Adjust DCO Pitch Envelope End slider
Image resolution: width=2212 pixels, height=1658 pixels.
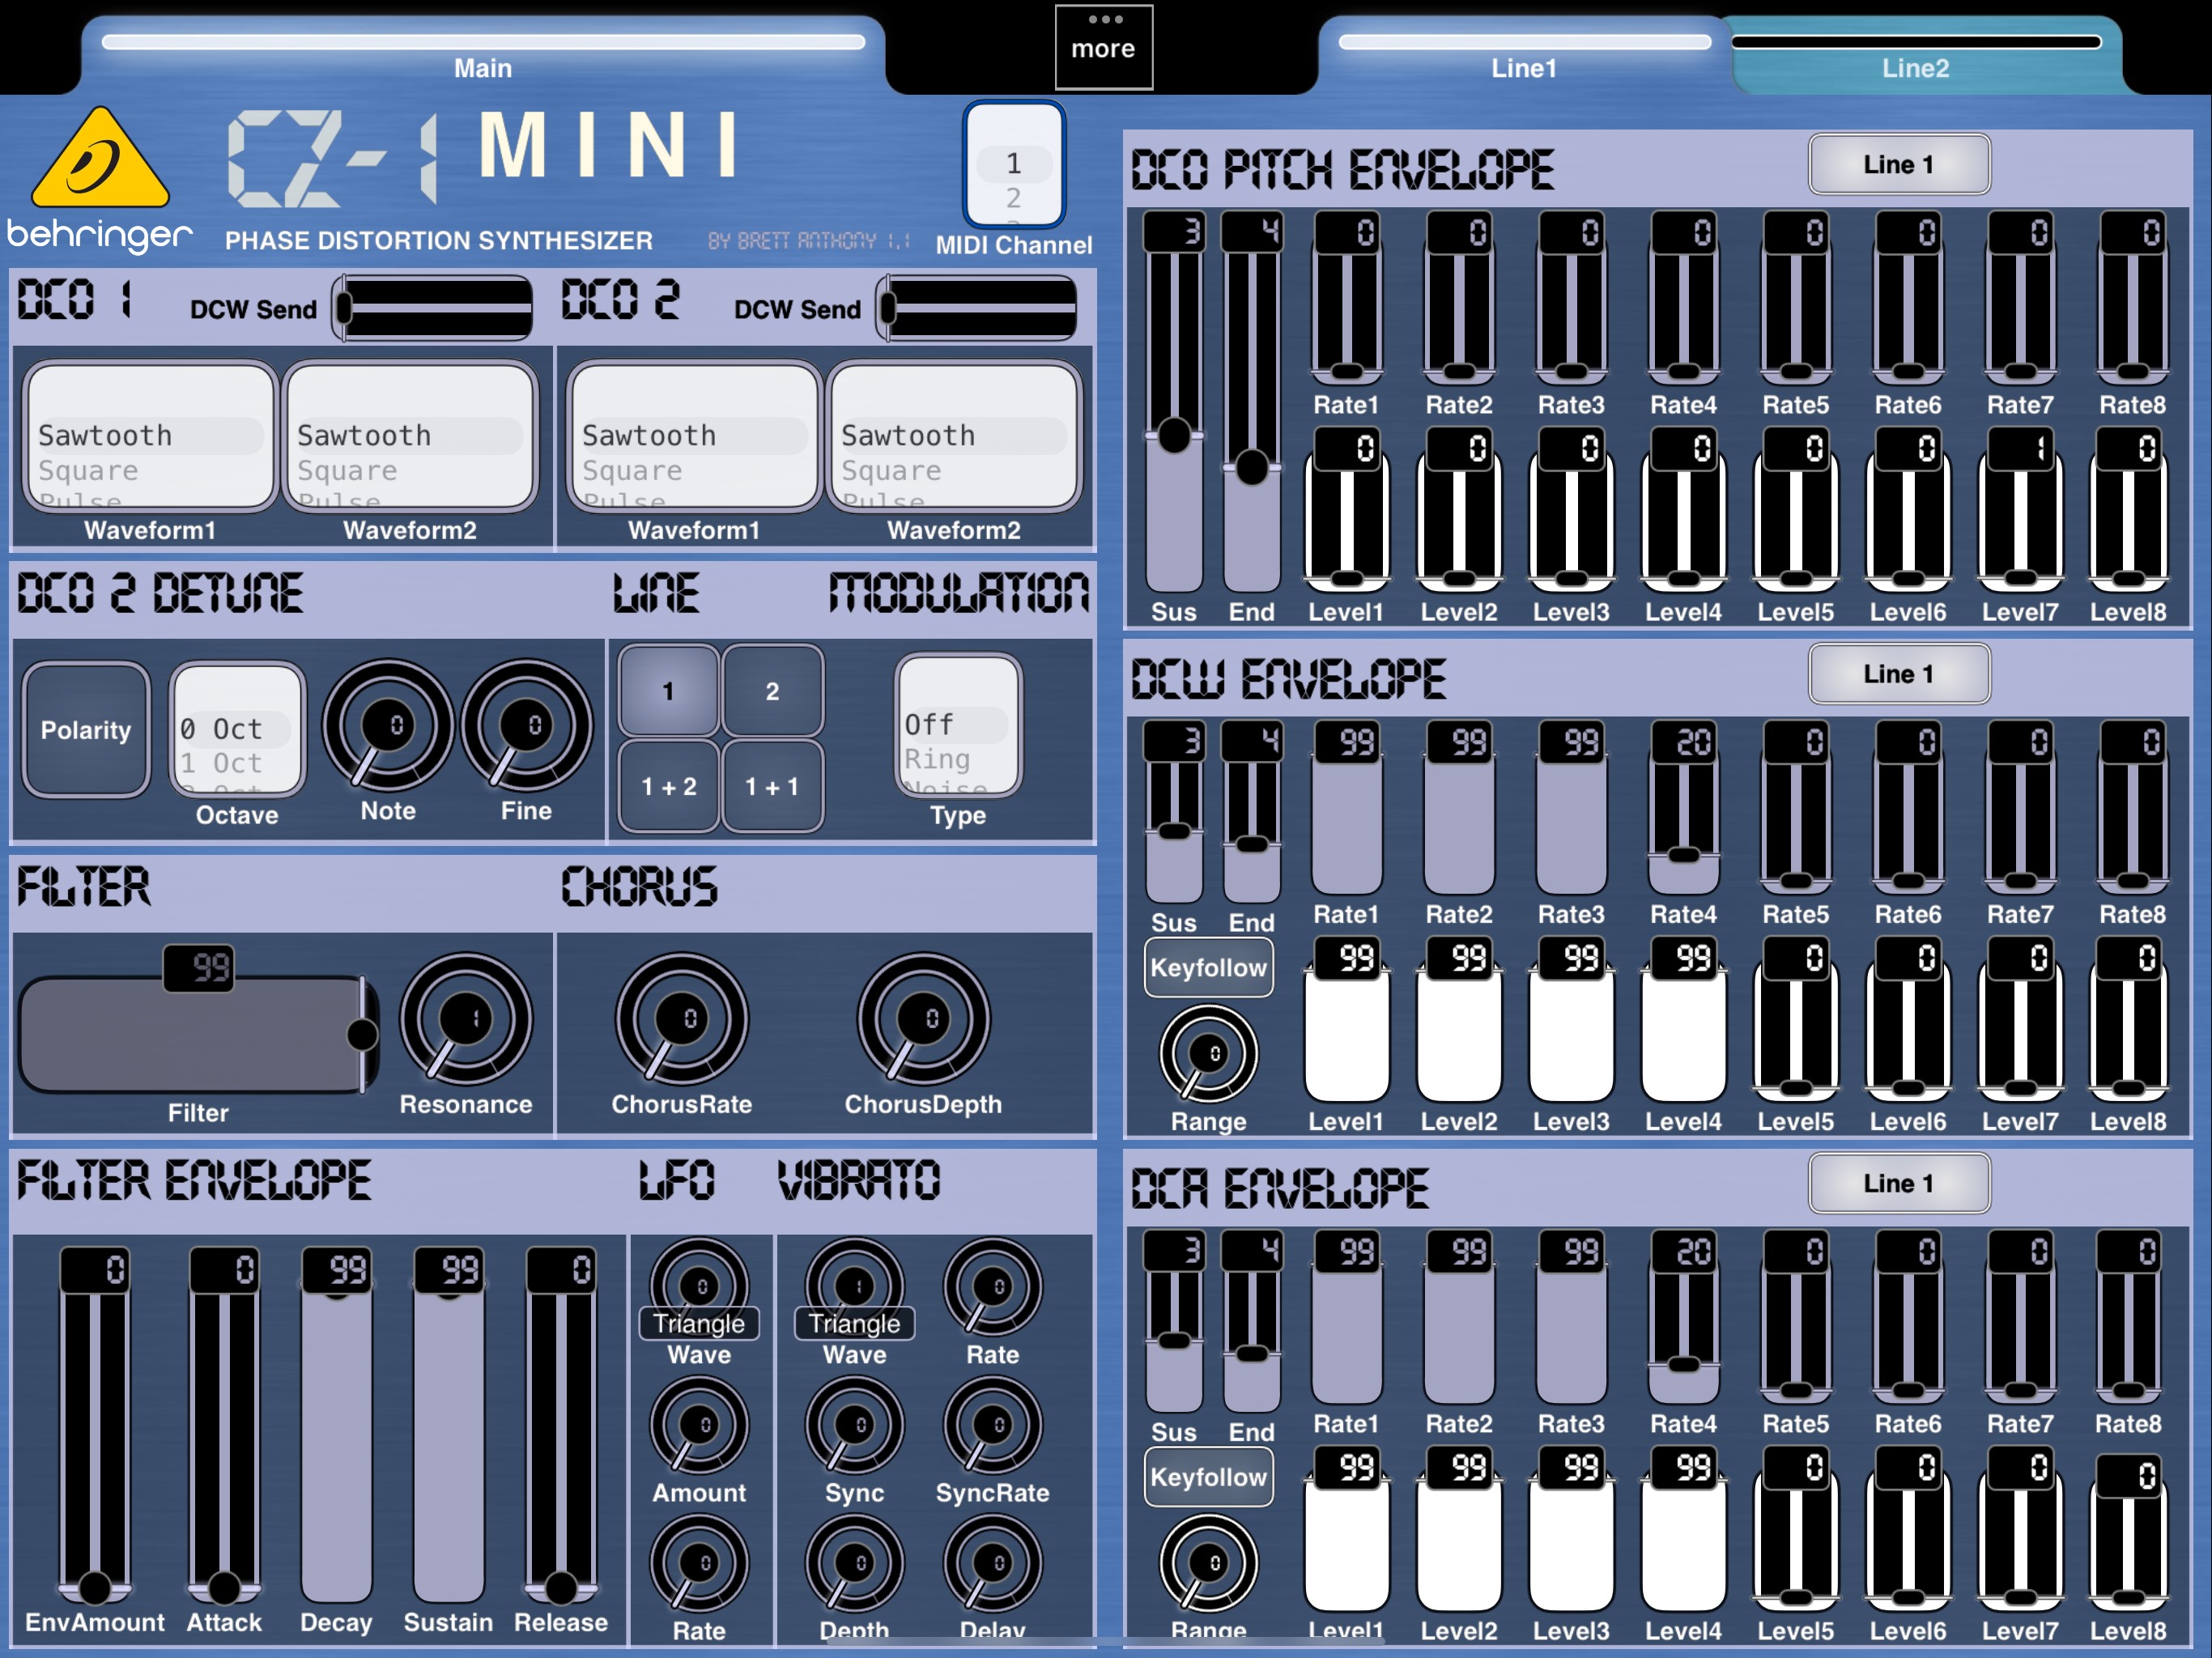coord(1252,402)
